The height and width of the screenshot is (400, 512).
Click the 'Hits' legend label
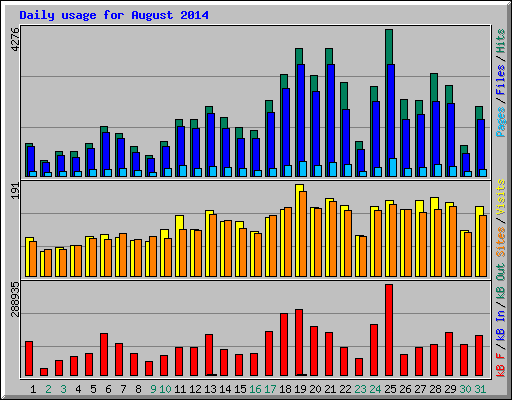click(x=501, y=41)
